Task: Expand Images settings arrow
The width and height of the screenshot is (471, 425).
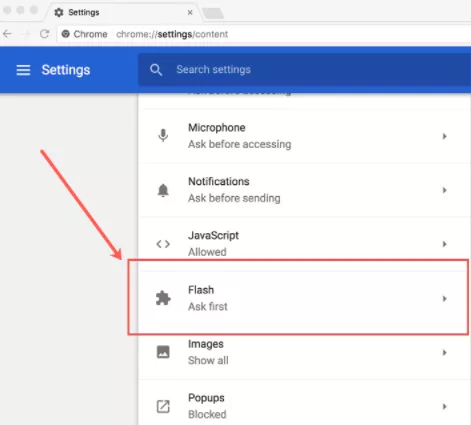Action: pyautogui.click(x=444, y=352)
